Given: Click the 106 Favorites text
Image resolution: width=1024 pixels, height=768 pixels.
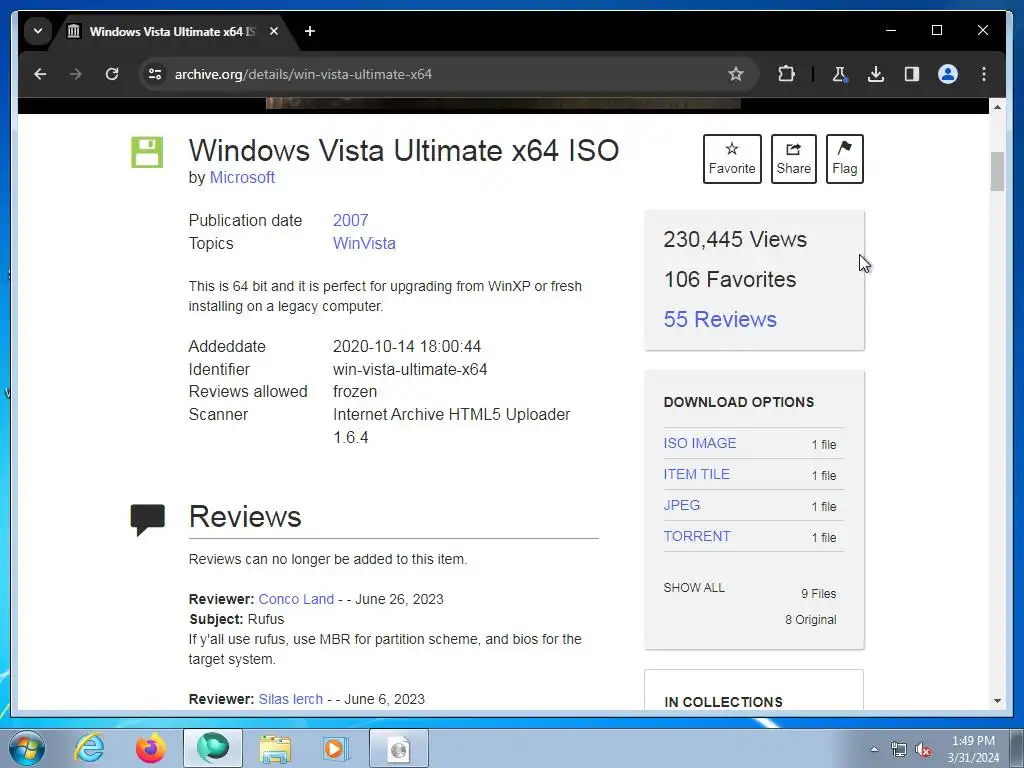Looking at the screenshot, I should [730, 280].
